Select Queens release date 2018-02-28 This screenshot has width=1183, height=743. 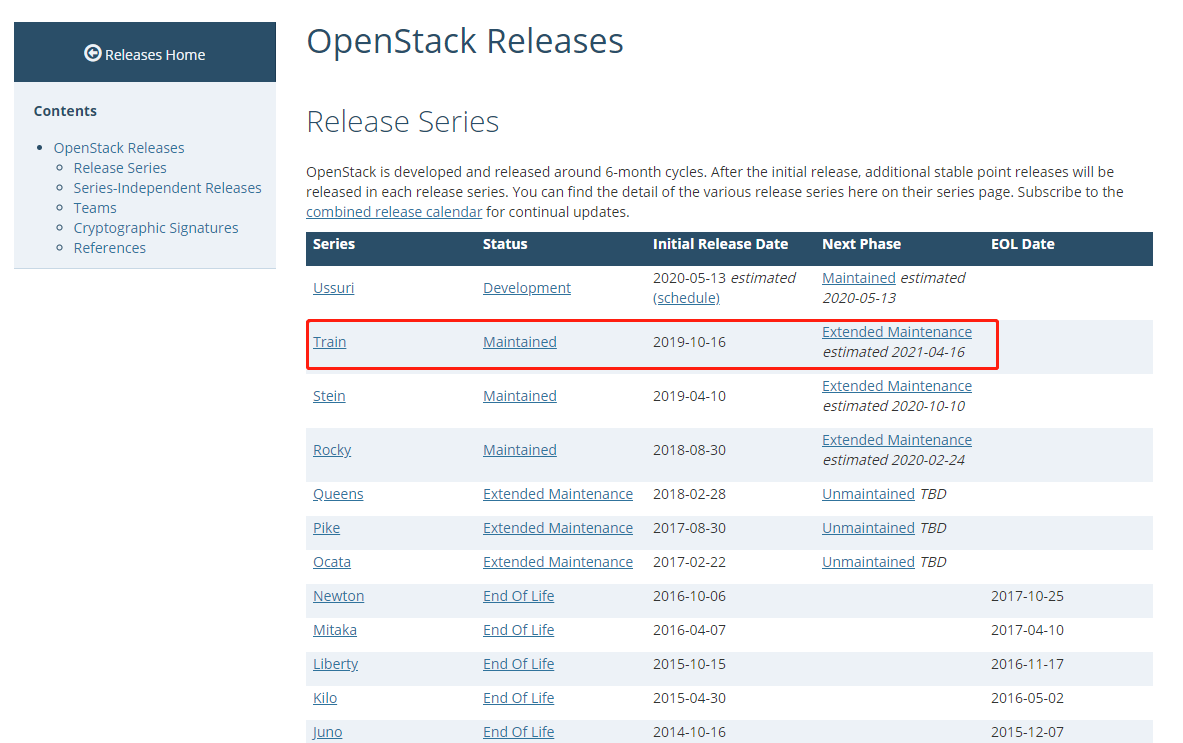click(x=690, y=494)
